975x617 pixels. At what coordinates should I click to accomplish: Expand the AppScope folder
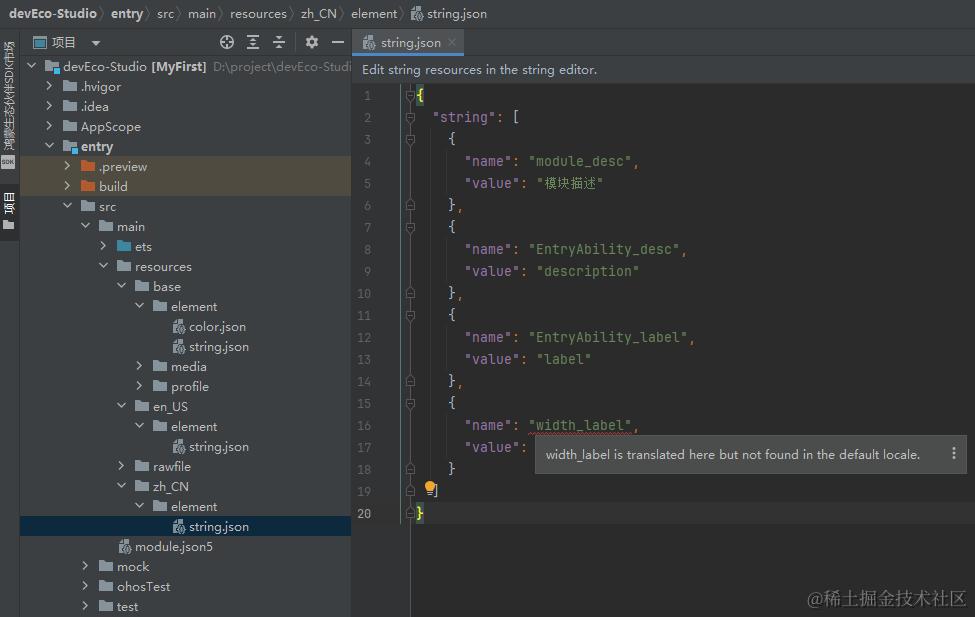[50, 126]
